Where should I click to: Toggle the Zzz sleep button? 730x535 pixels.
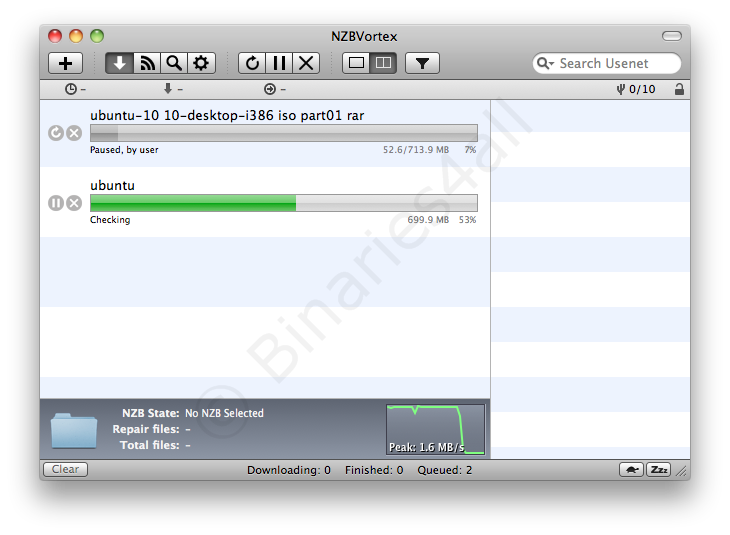pos(658,470)
